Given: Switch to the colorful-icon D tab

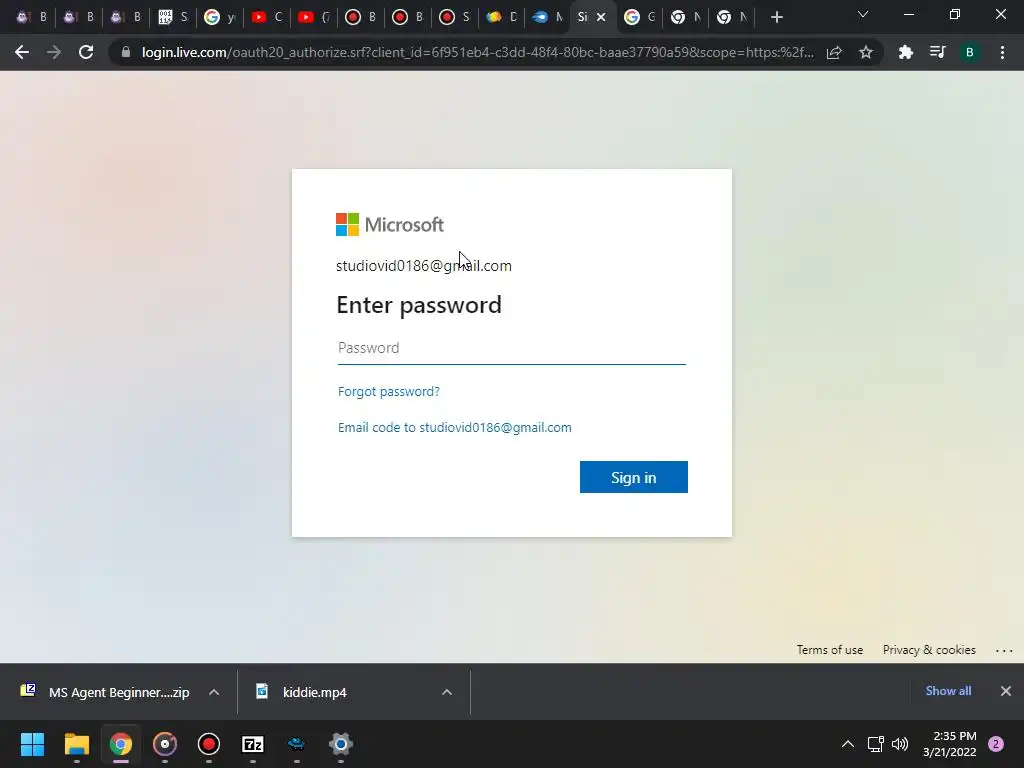Looking at the screenshot, I should pyautogui.click(x=502, y=17).
